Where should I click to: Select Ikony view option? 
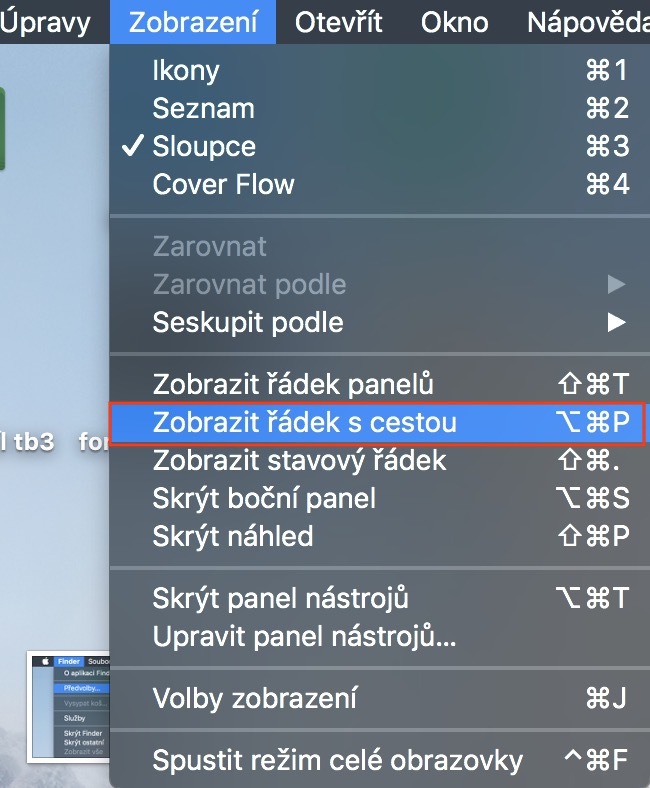[186, 71]
